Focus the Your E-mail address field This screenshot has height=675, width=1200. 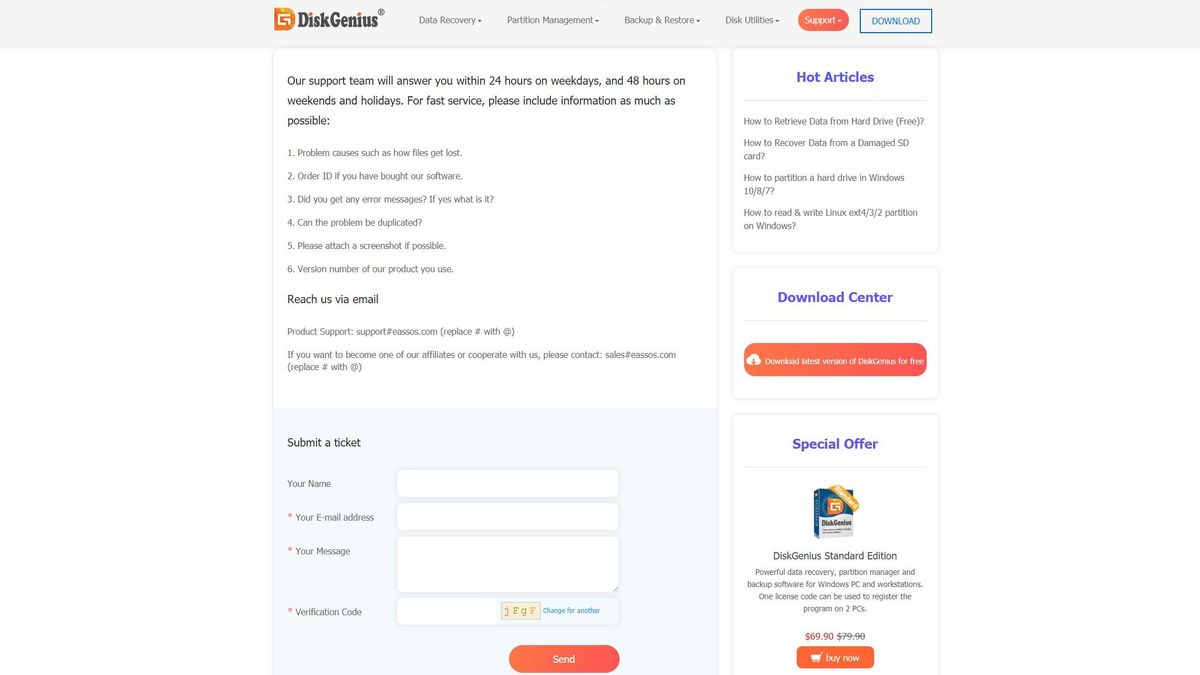(507, 517)
